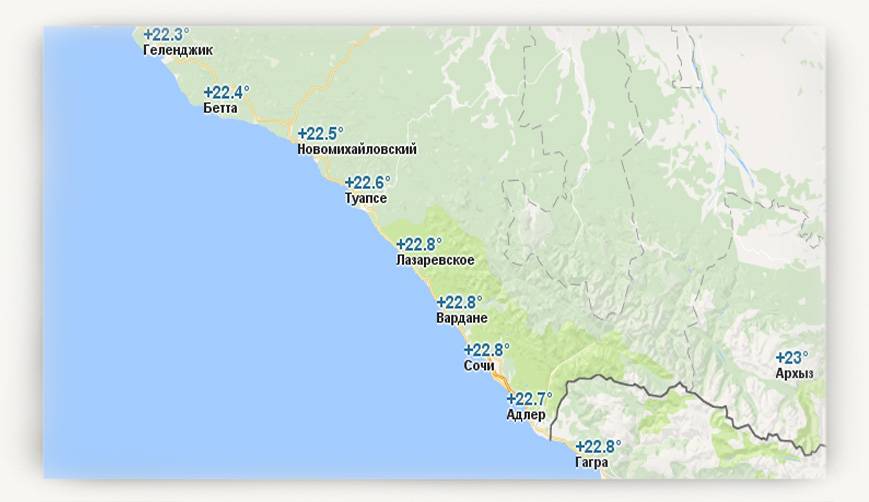Click the Геленджик city label
Screen dimensions: 869x502
click(177, 50)
